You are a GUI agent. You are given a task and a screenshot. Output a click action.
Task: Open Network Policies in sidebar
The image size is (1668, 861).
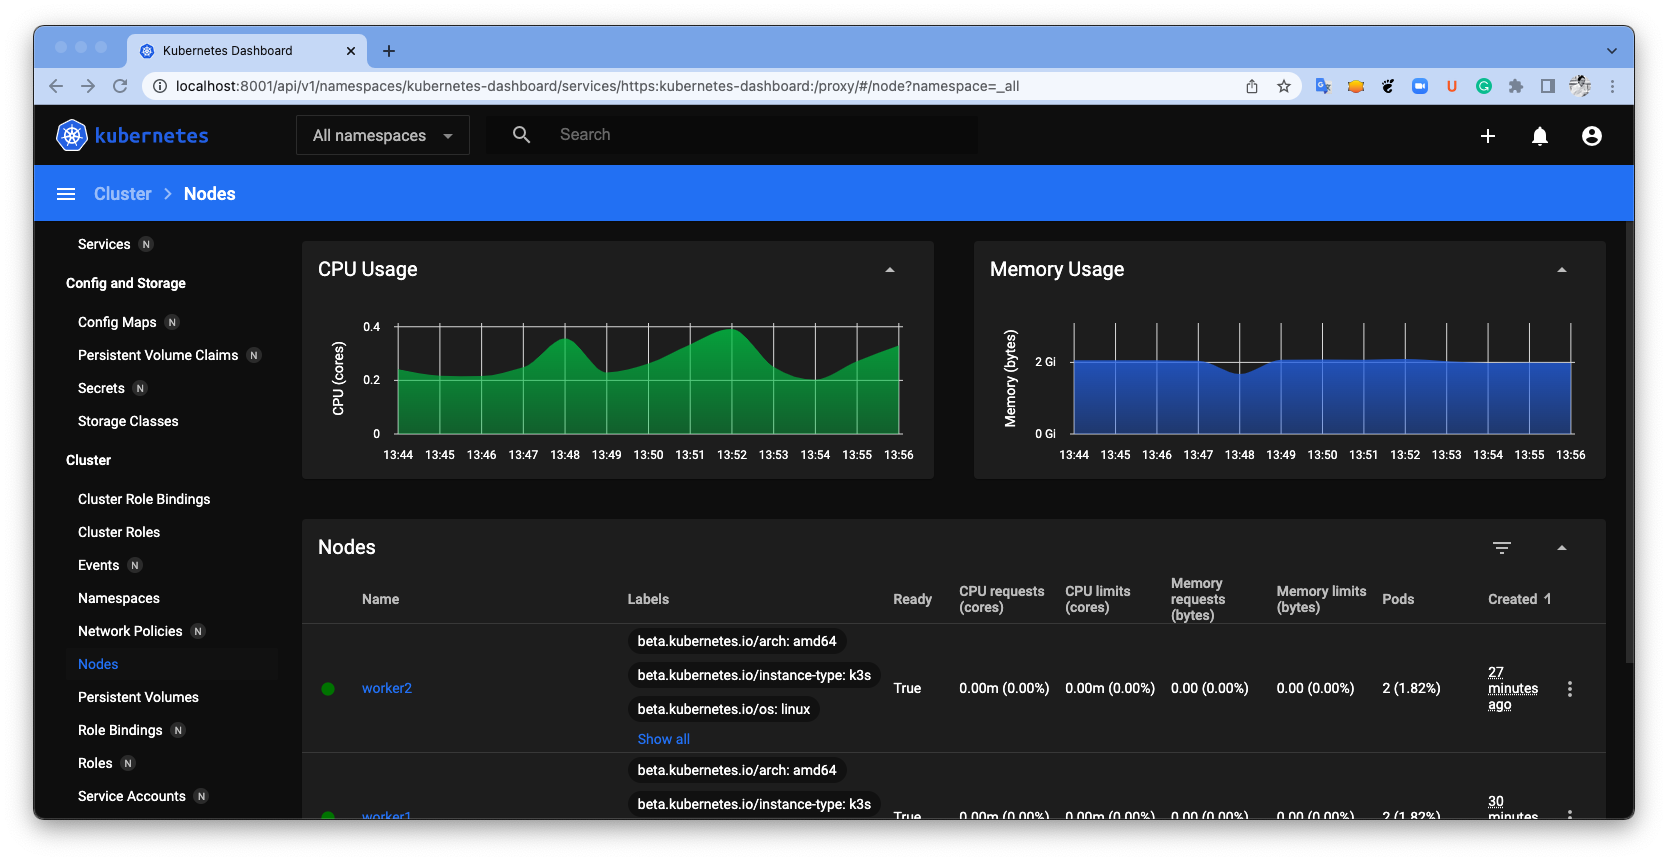click(130, 631)
